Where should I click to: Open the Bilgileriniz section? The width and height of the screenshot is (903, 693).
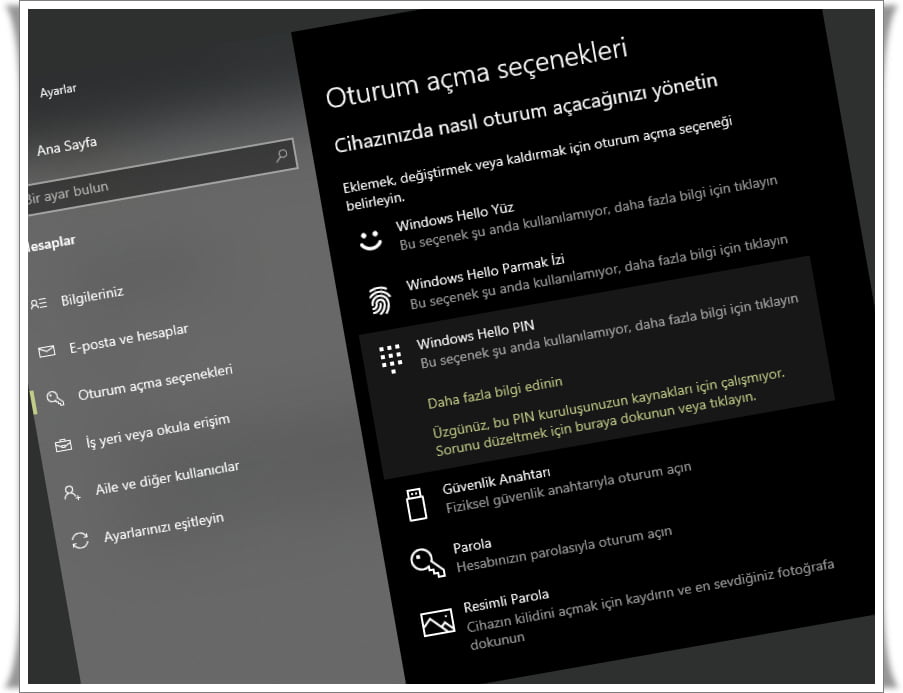click(x=92, y=297)
